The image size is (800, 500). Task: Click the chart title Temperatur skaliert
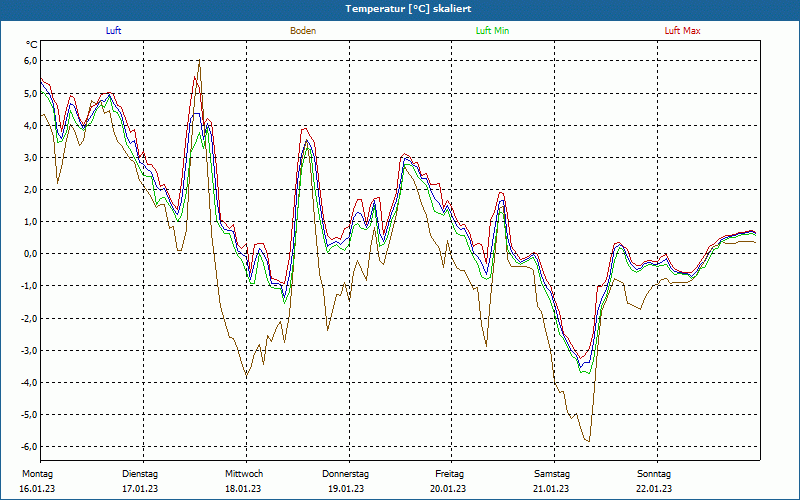(x=400, y=8)
